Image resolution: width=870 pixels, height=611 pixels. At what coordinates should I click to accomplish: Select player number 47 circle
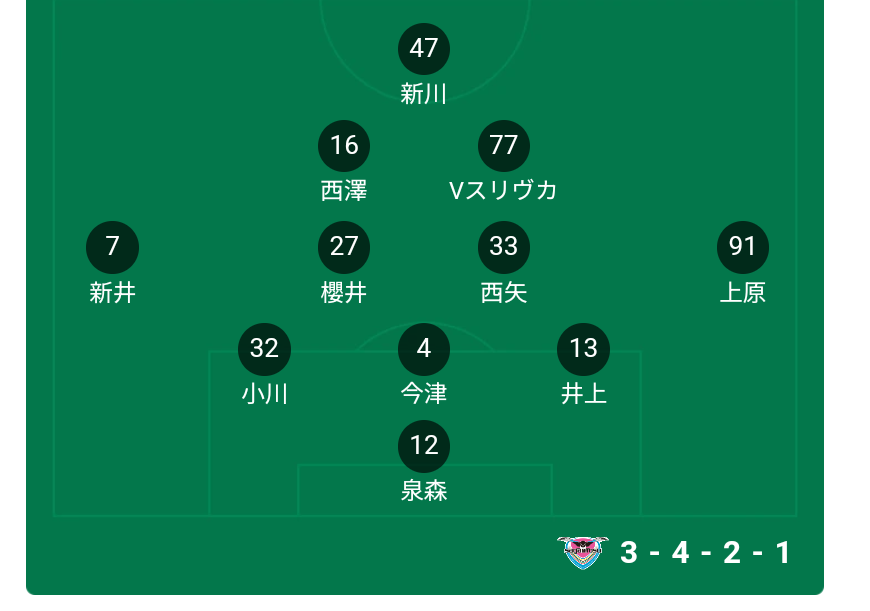pos(424,49)
